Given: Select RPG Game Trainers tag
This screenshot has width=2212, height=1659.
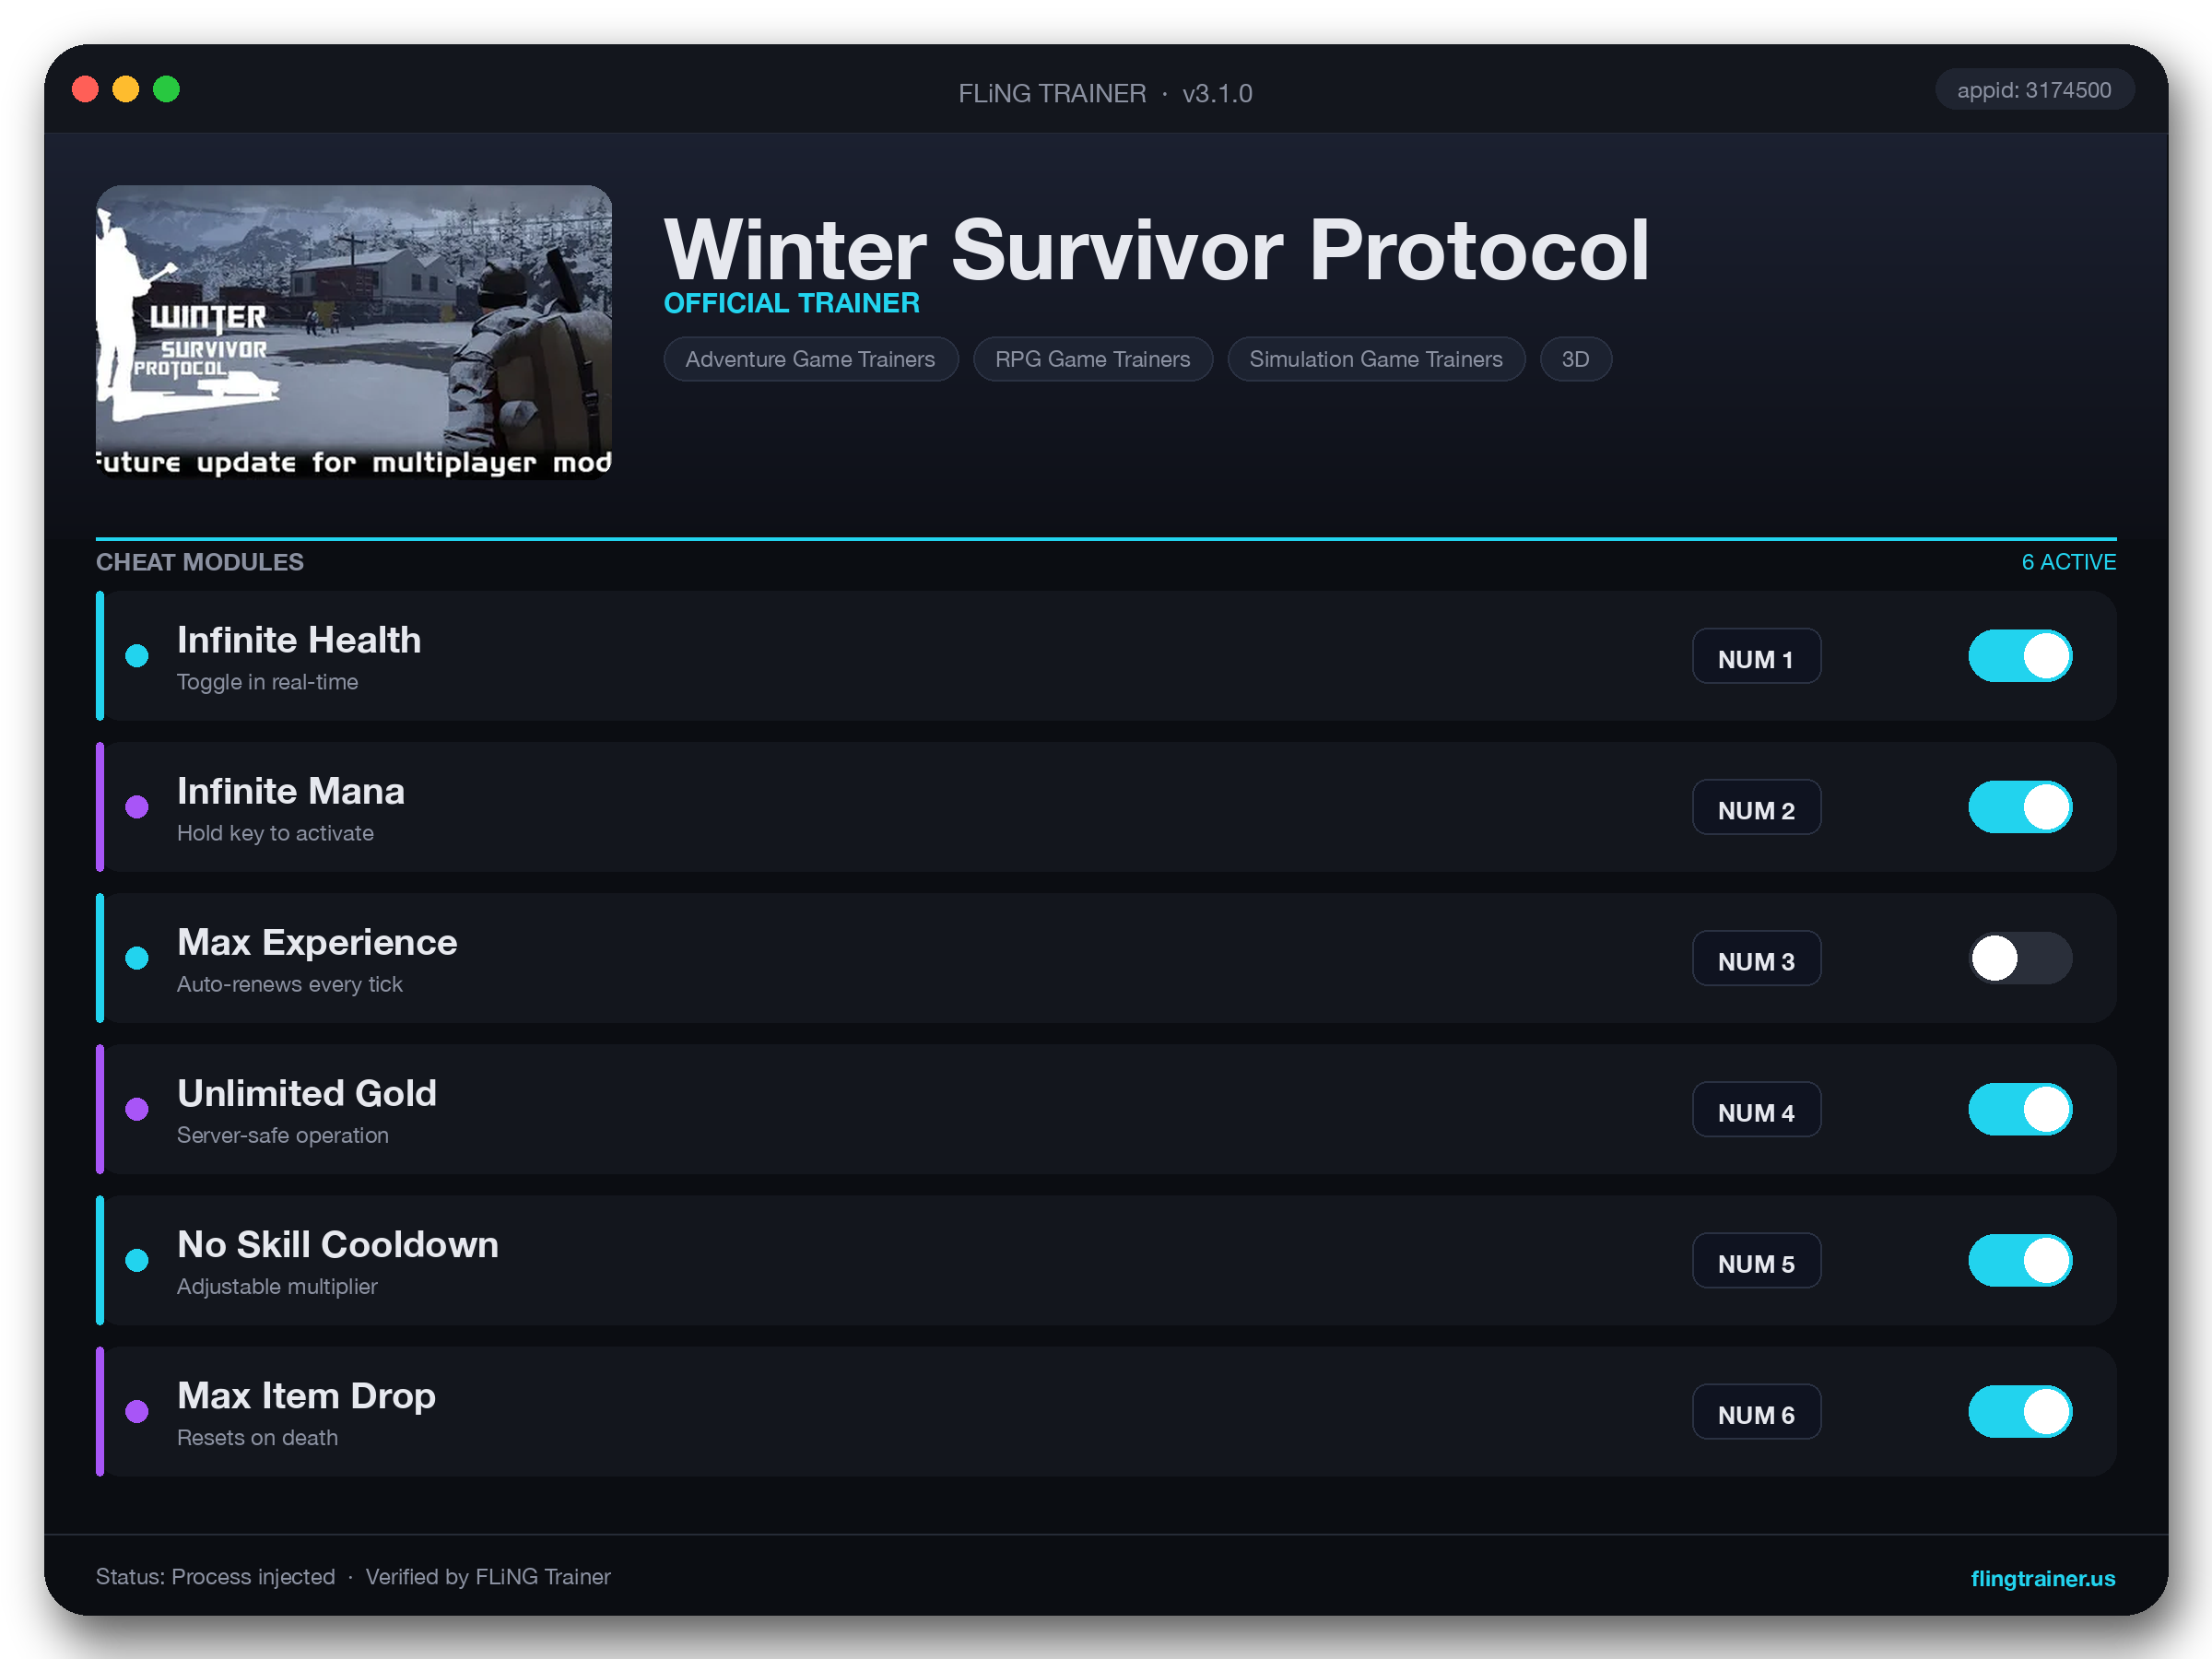Looking at the screenshot, I should tap(1092, 359).
